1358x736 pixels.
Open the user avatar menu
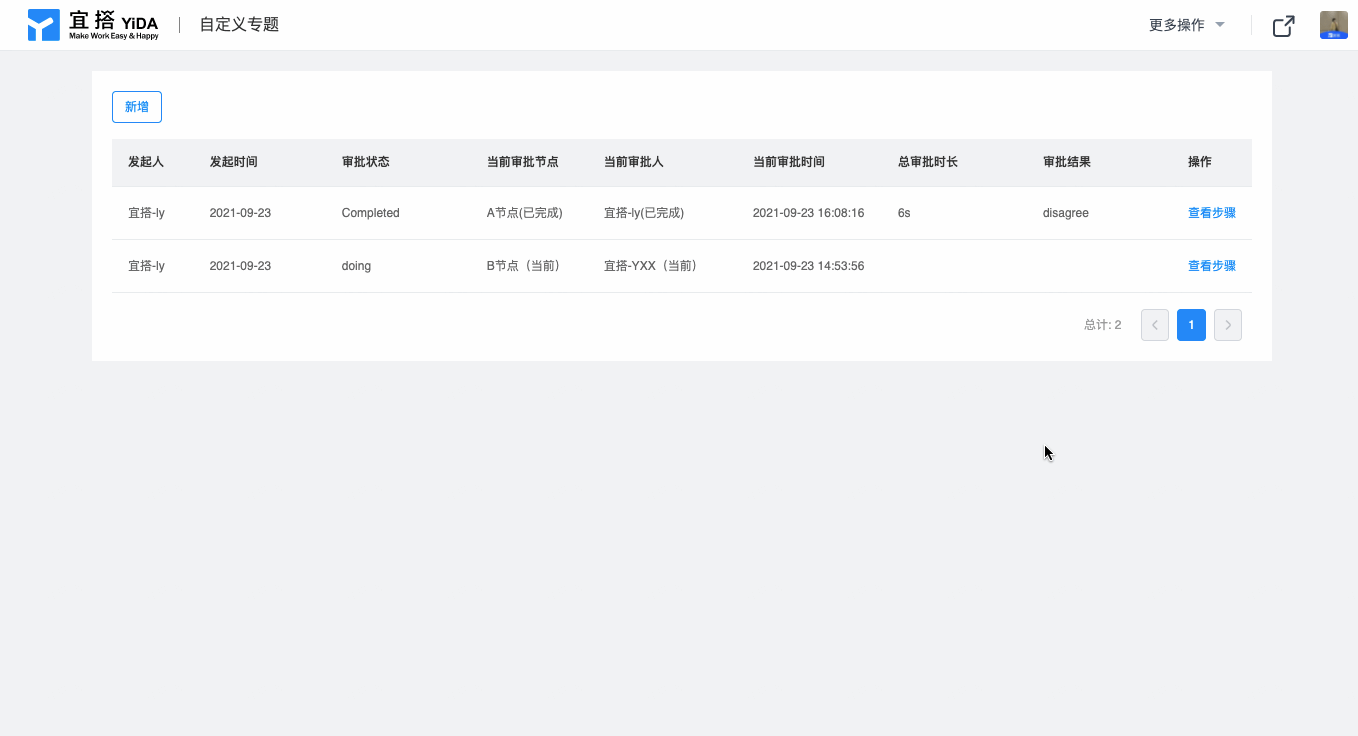point(1333,25)
